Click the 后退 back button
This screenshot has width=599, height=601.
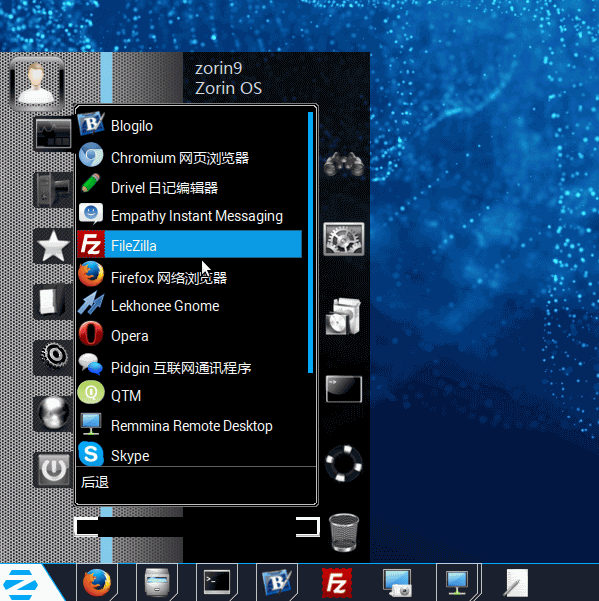pyautogui.click(x=95, y=482)
